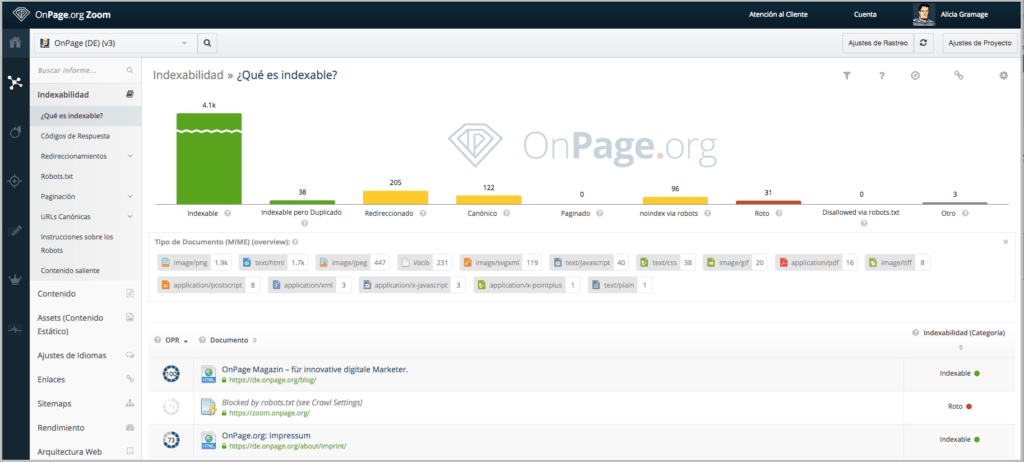Click the refresh crawl icon button

pos(923,43)
